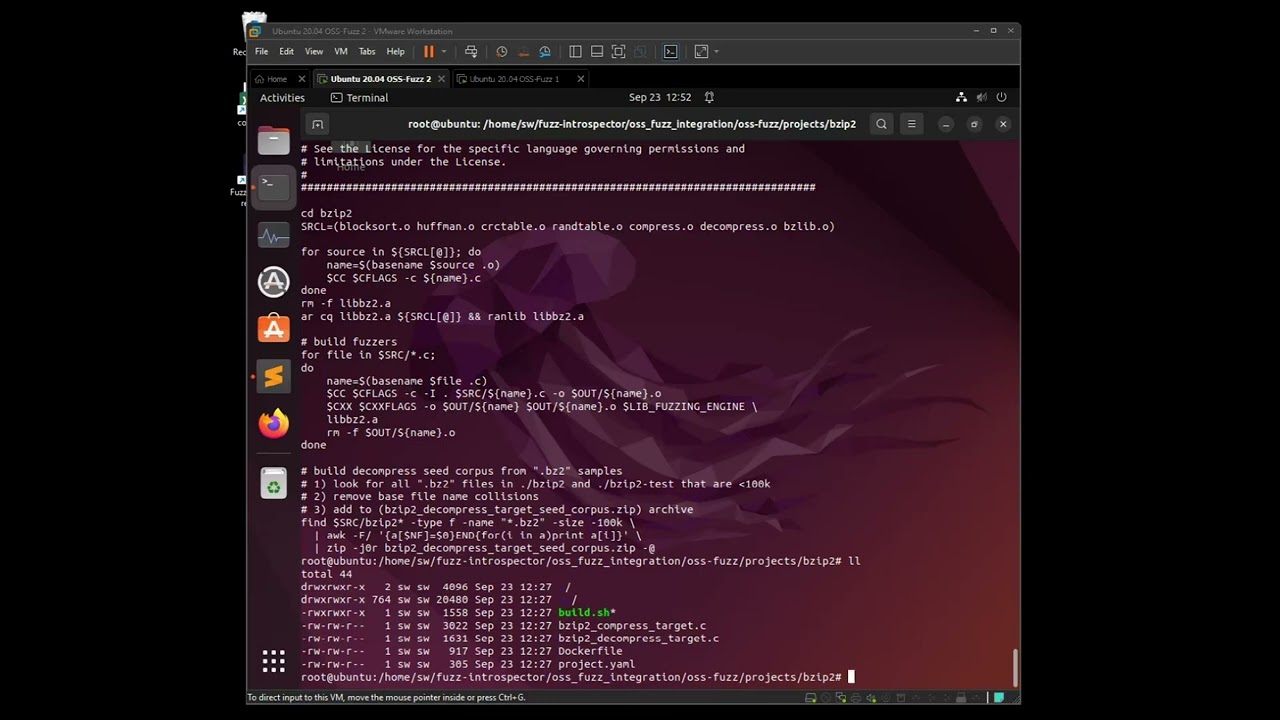Image resolution: width=1280 pixels, height=720 pixels.
Task: Open the VMware Help menu
Action: point(395,51)
